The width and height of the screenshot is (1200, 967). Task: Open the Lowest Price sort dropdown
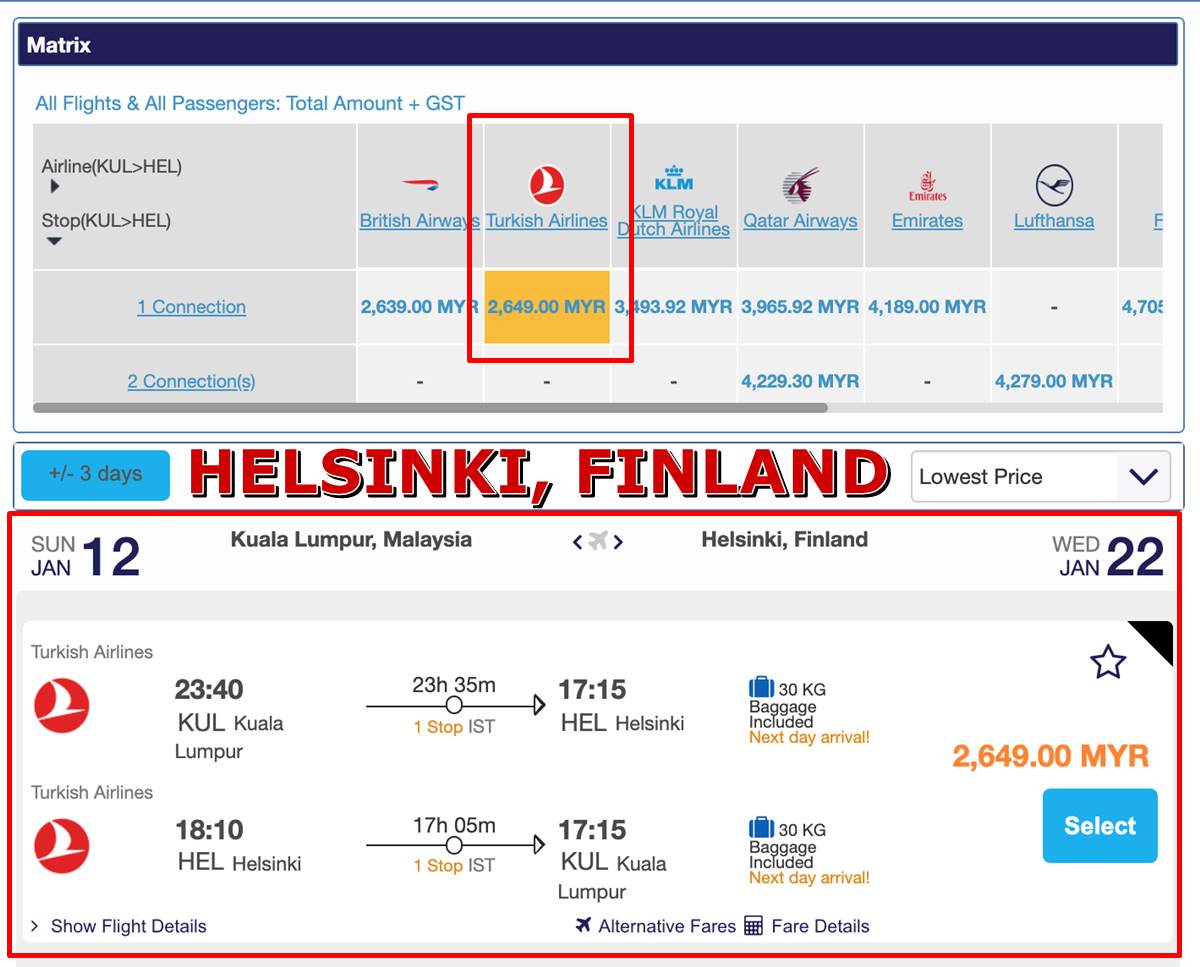point(1040,477)
